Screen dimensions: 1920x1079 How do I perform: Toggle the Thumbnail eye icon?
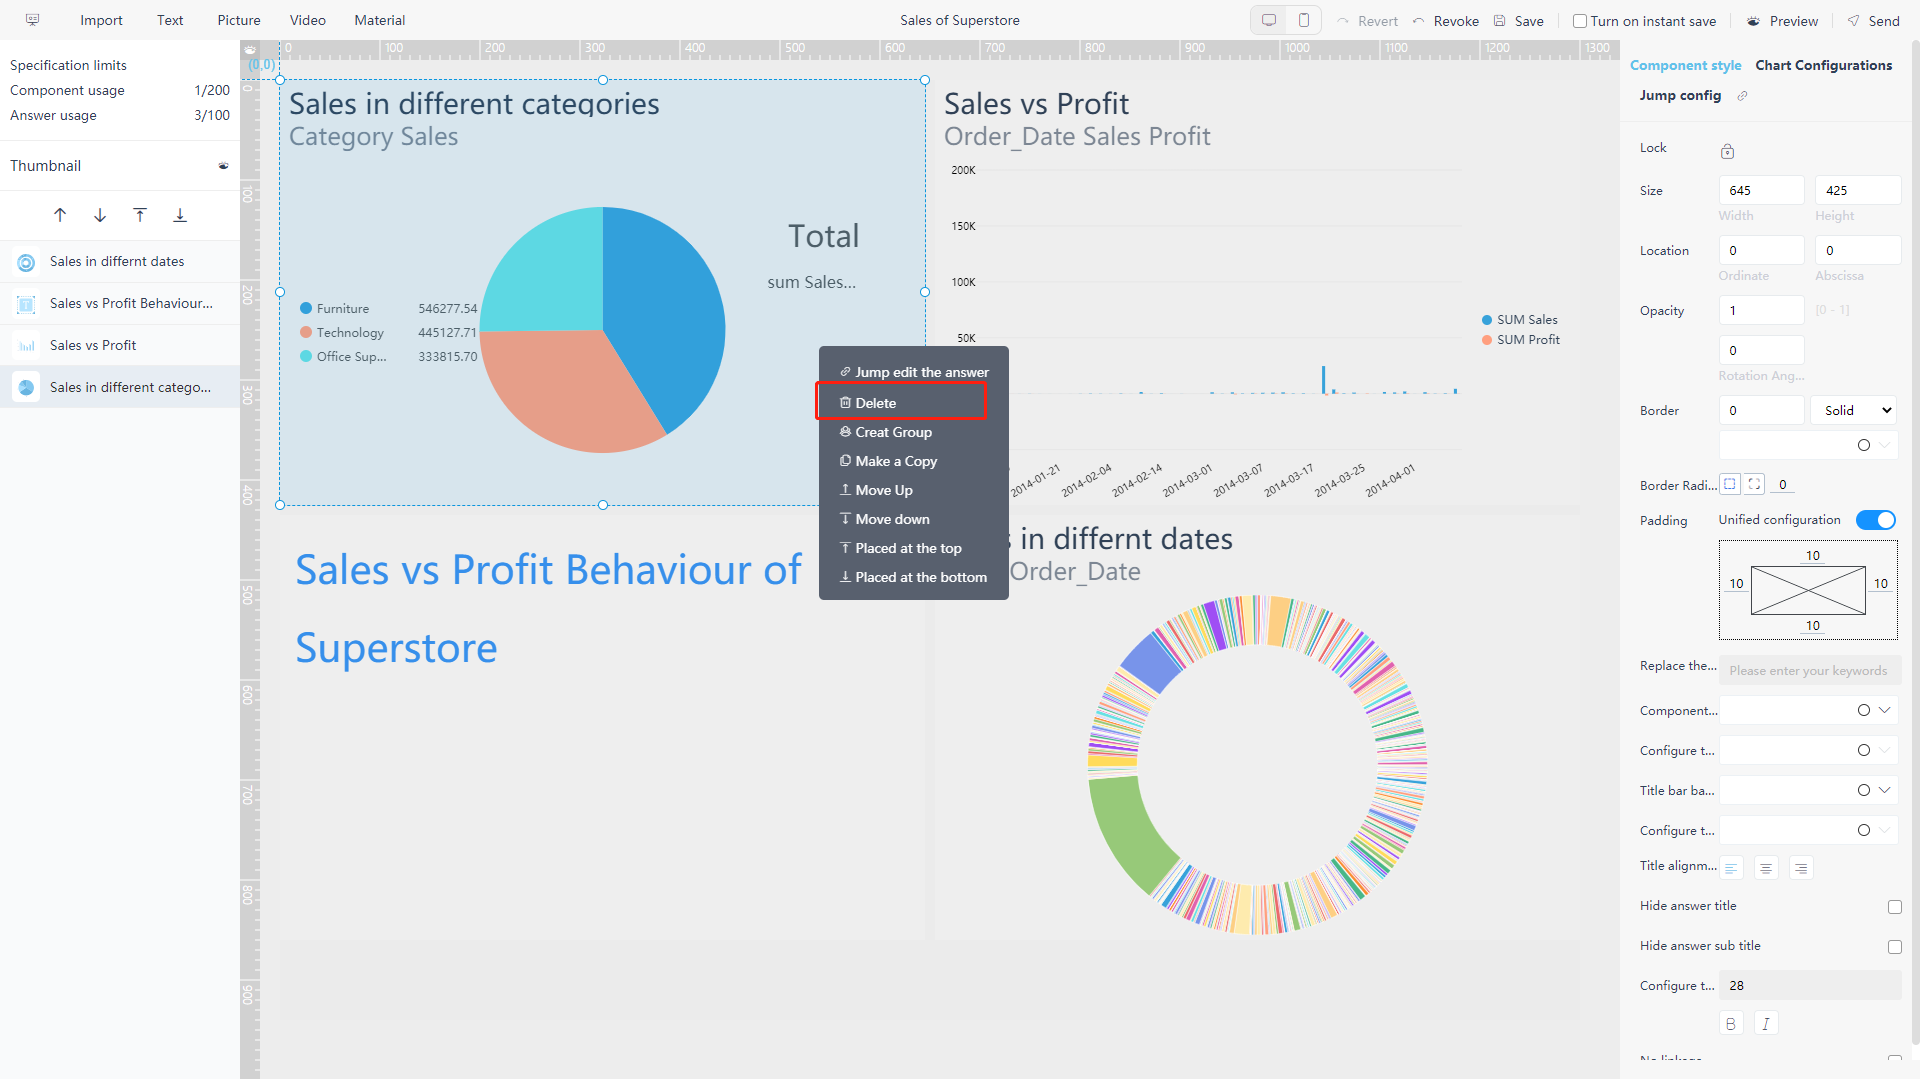pyautogui.click(x=223, y=166)
